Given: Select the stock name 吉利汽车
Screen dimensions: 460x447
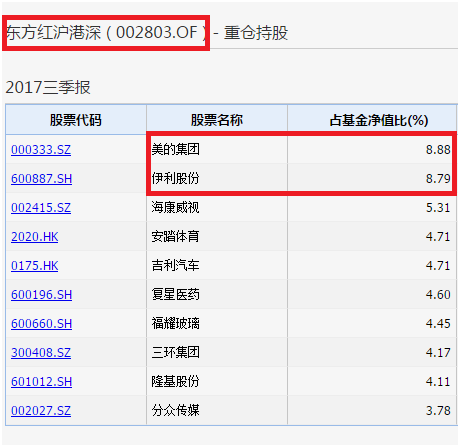Looking at the screenshot, I should pos(176,265).
